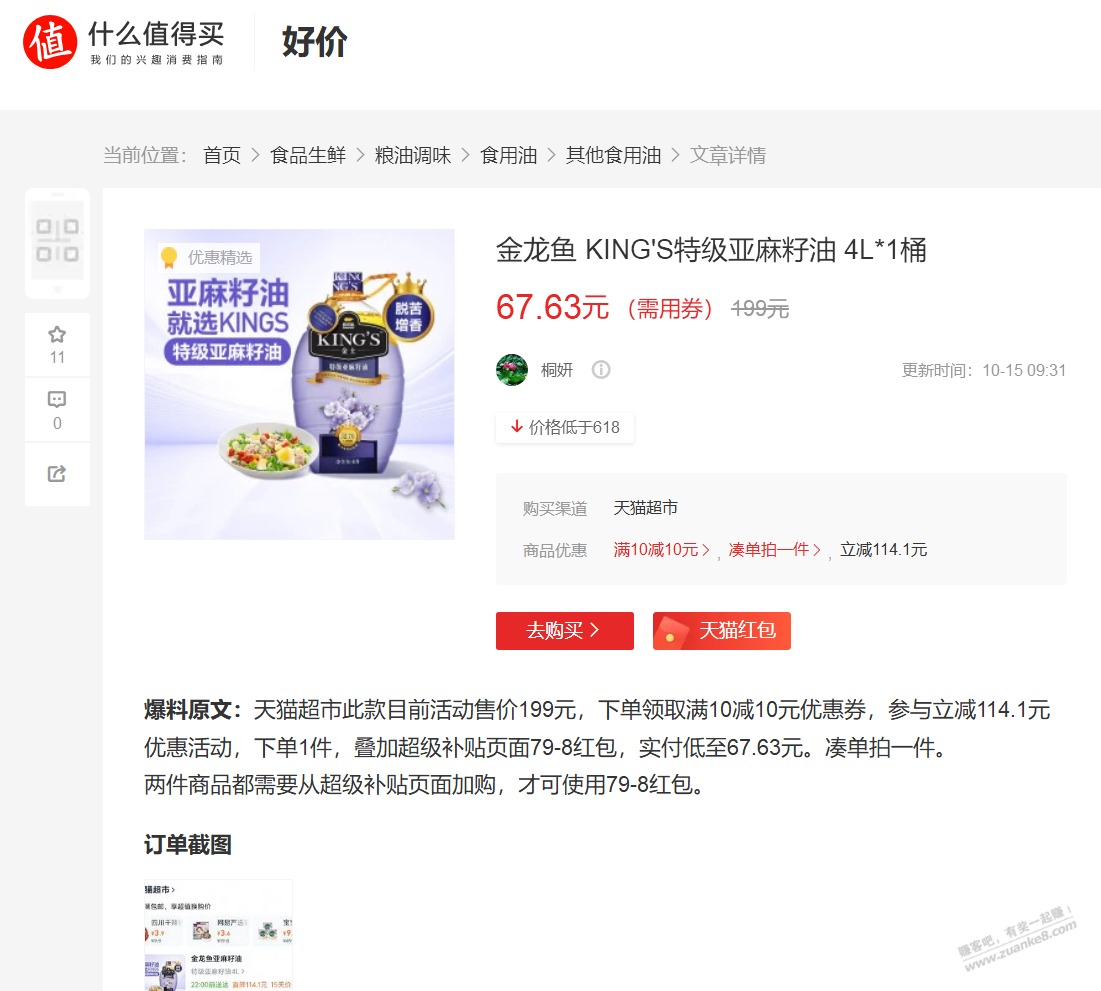Screen dimensions: 1101x991
Task: Go to 首页 in breadcrumb
Action: click(x=222, y=155)
